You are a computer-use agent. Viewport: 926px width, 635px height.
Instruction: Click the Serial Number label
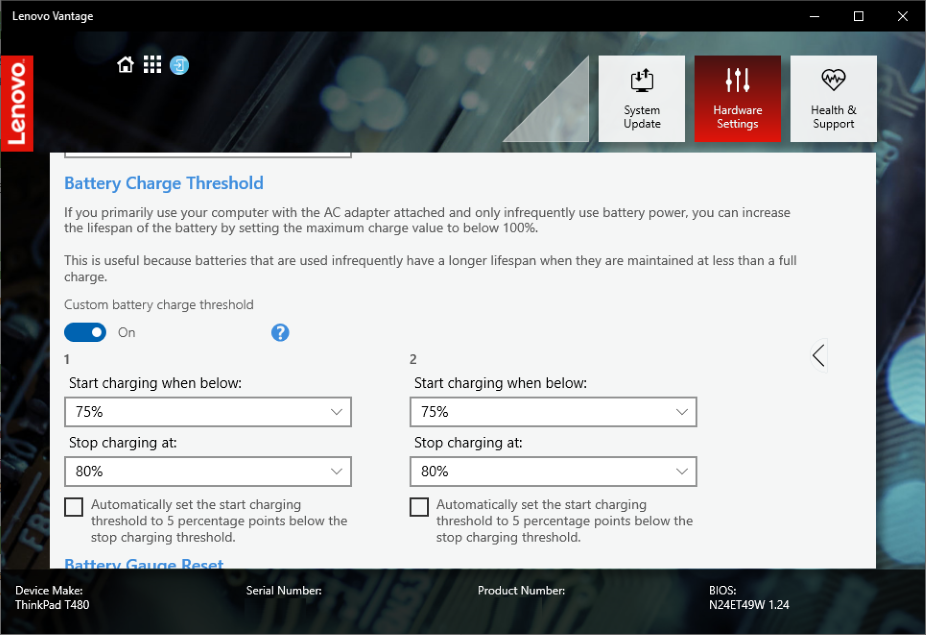(x=283, y=591)
